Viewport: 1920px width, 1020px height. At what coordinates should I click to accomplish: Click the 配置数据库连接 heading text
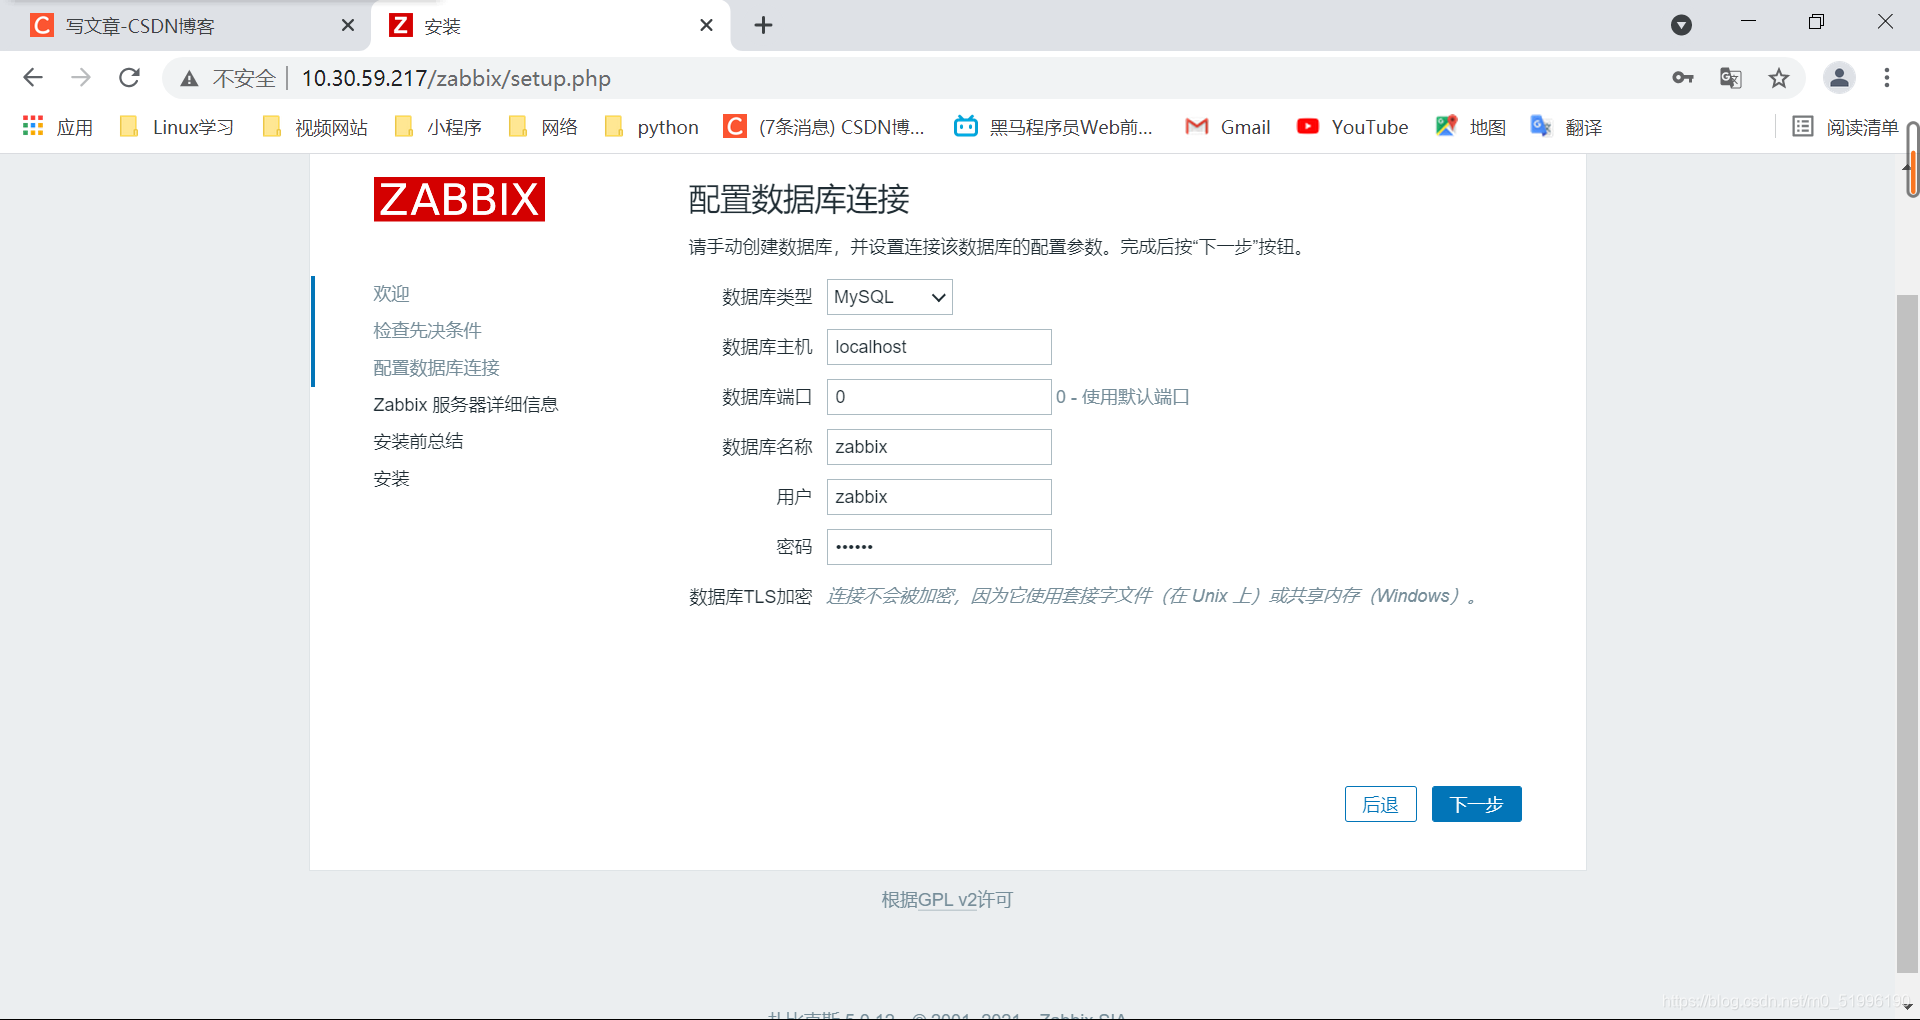click(x=799, y=199)
